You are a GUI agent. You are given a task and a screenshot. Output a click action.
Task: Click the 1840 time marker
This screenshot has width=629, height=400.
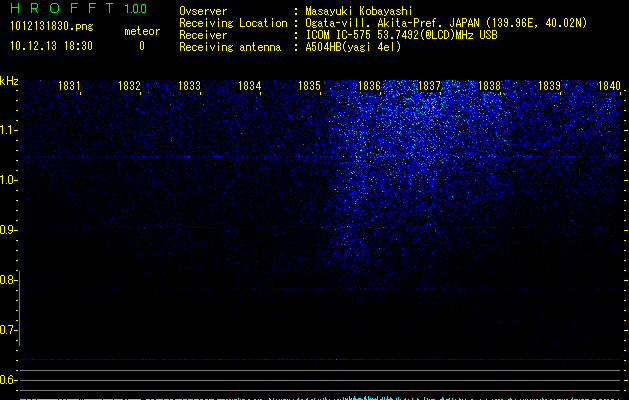pyautogui.click(x=609, y=86)
